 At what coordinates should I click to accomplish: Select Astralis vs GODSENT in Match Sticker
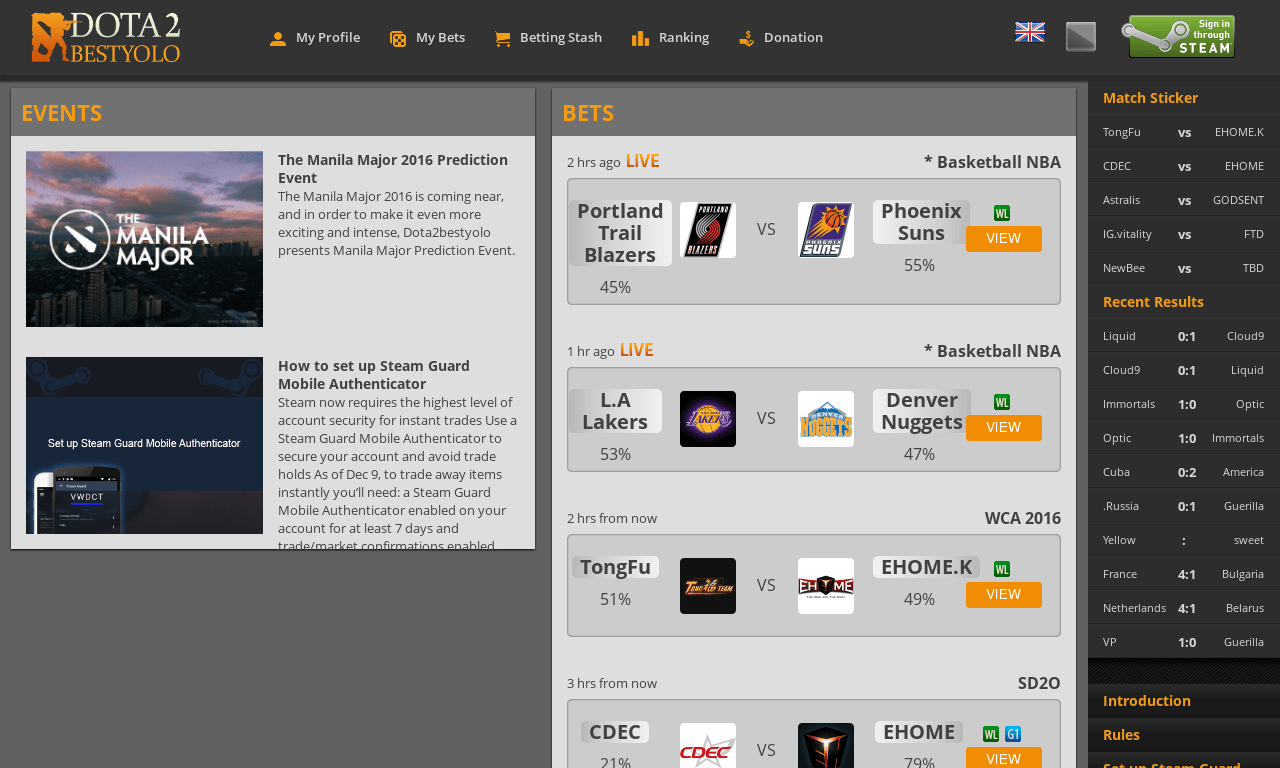pos(1184,200)
